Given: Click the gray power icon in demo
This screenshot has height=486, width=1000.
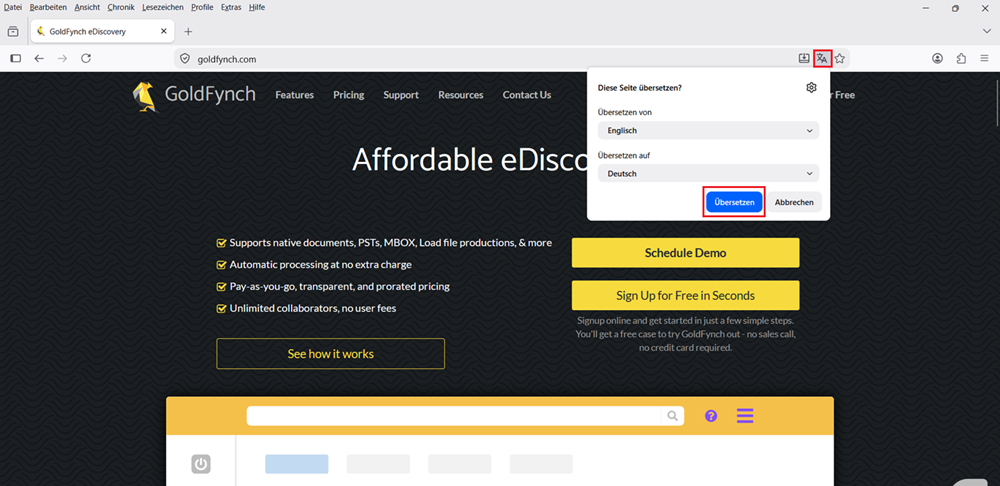Looking at the screenshot, I should [x=201, y=464].
